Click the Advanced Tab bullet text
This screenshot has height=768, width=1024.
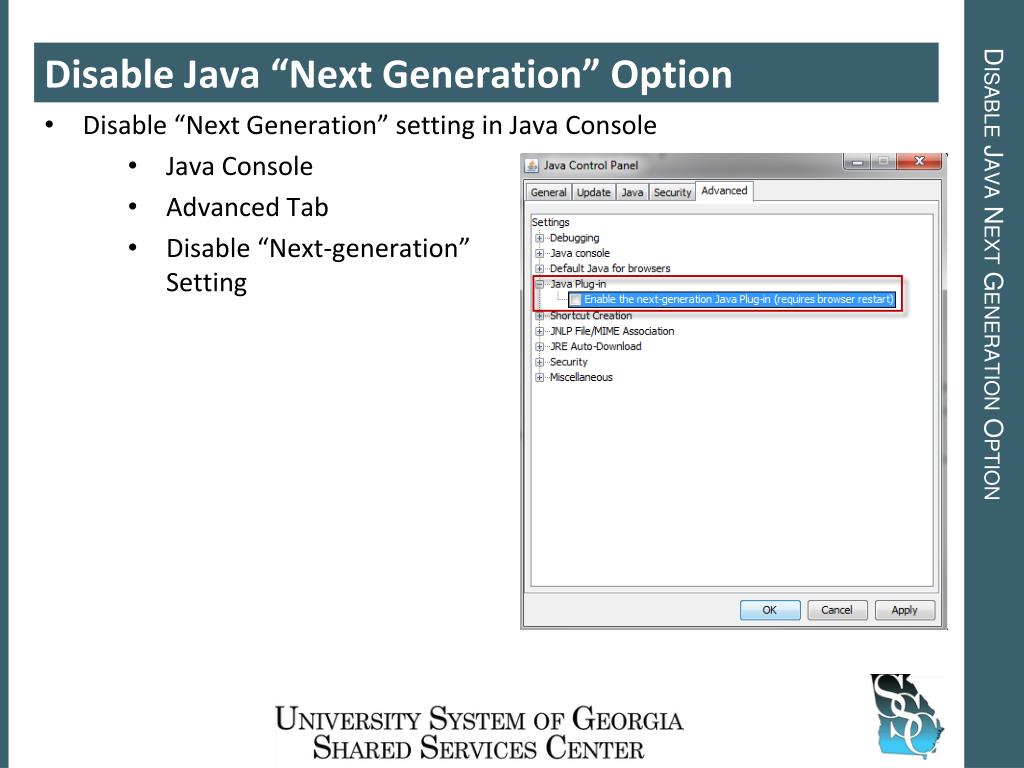pyautogui.click(x=247, y=208)
